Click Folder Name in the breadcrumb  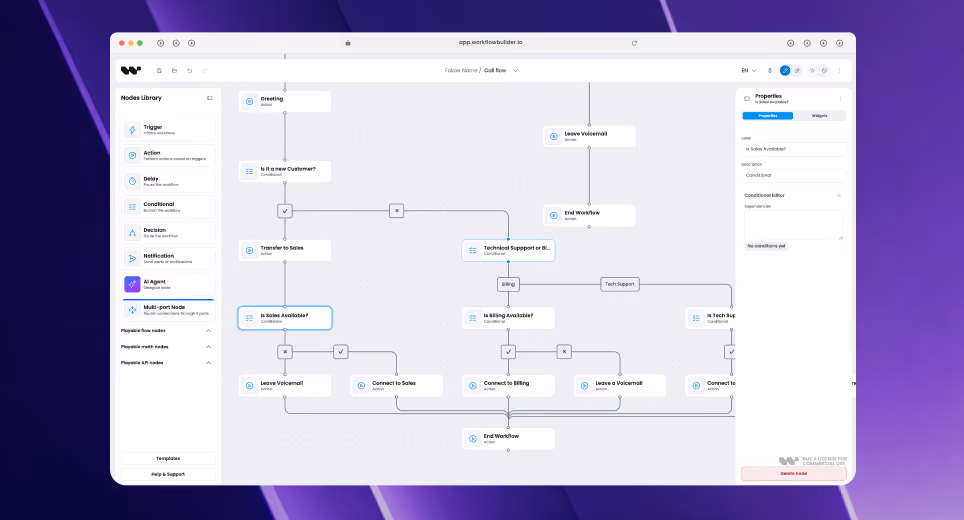click(x=461, y=71)
